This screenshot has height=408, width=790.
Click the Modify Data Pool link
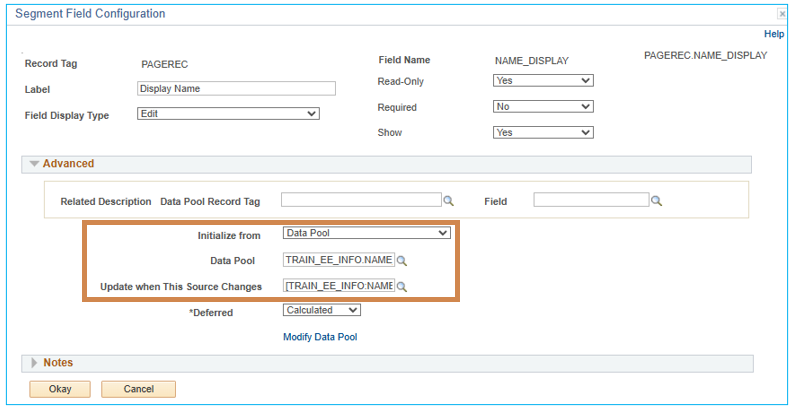(320, 337)
